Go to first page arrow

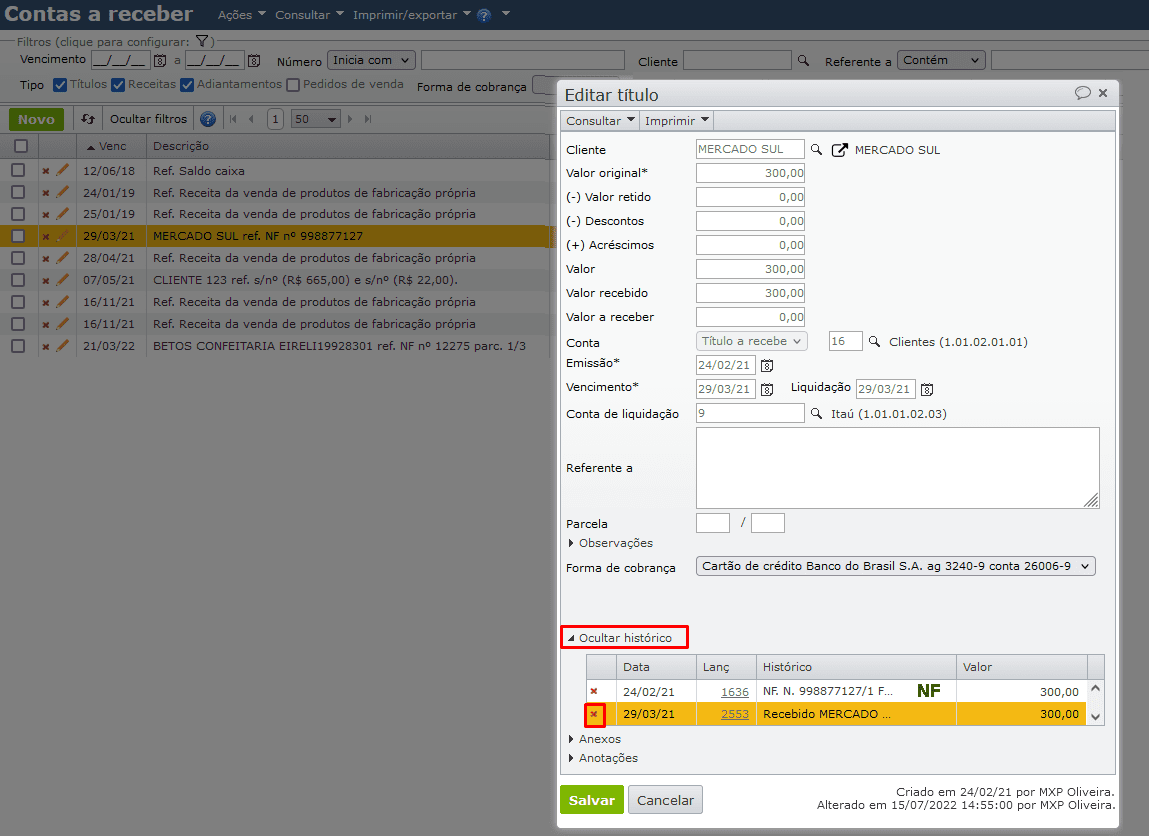click(x=234, y=119)
